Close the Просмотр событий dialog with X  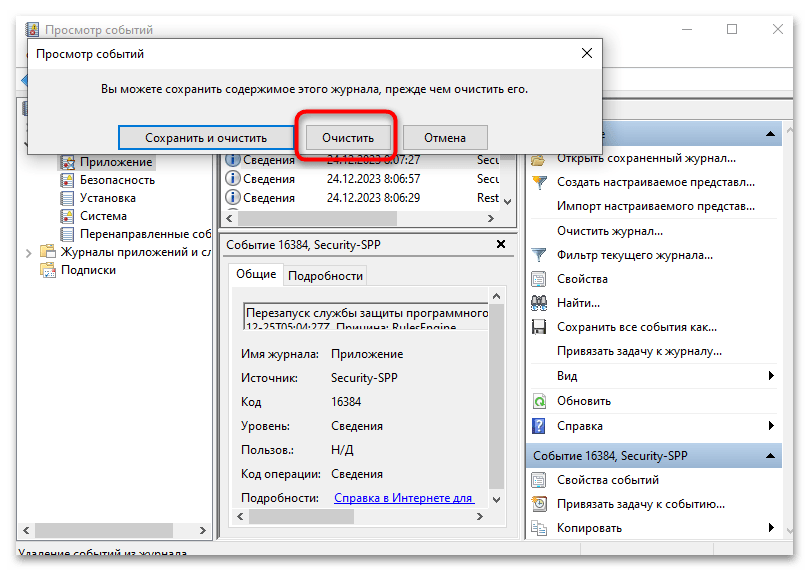[587, 53]
